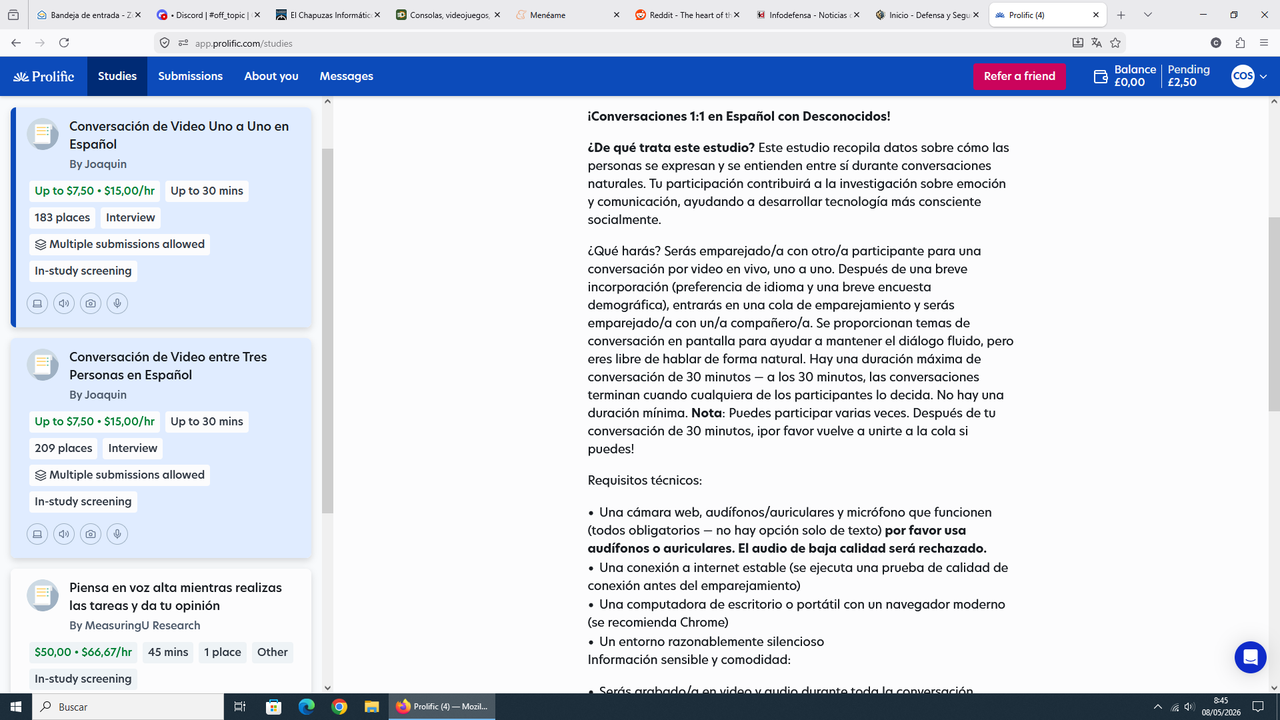
Task: Click the microphone icon on Uno a Uno card
Action: (117, 303)
